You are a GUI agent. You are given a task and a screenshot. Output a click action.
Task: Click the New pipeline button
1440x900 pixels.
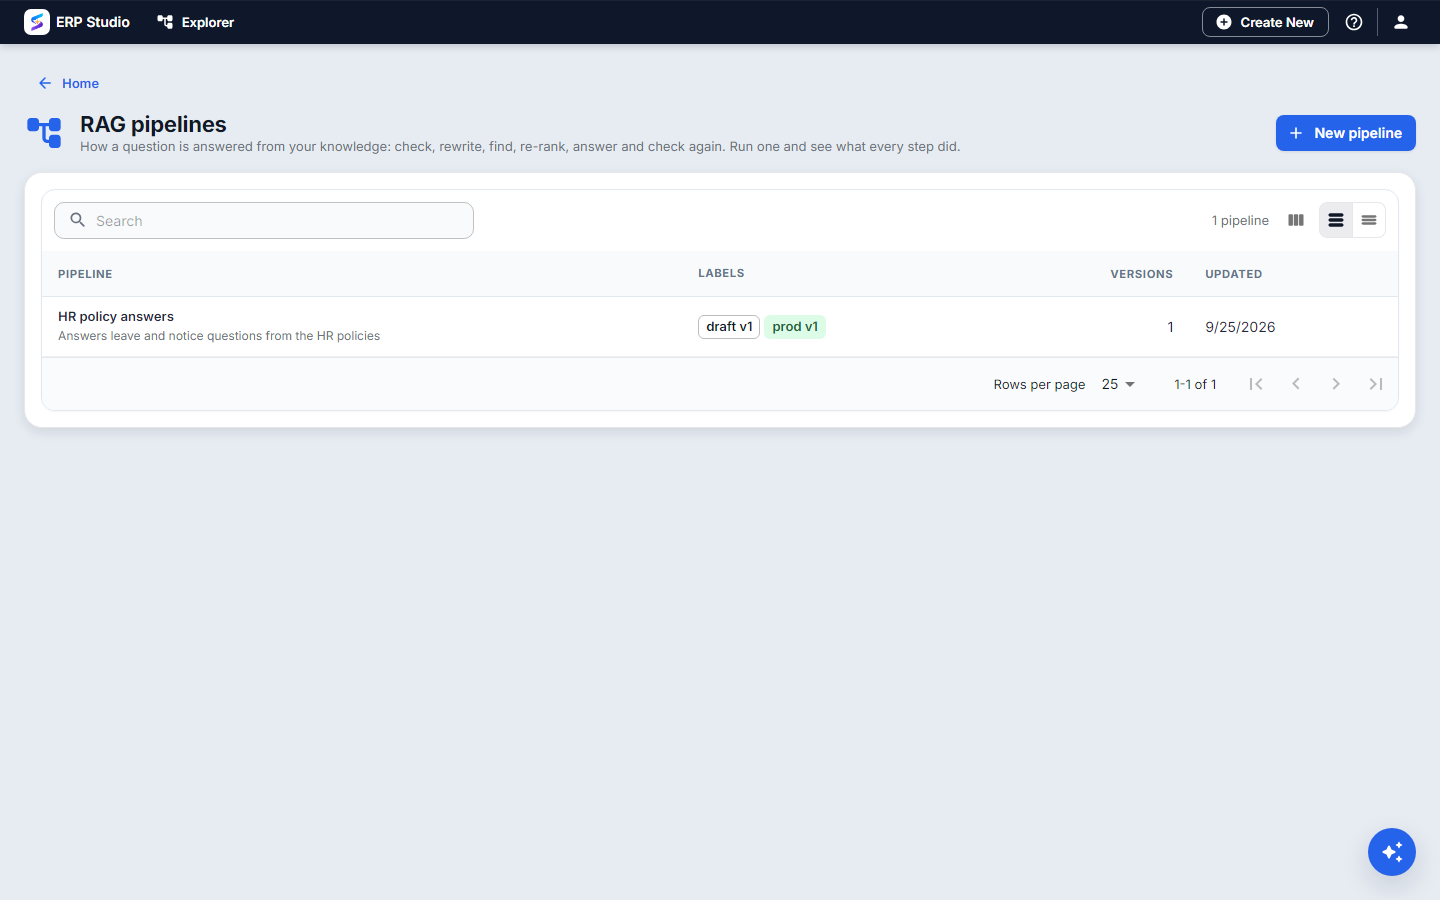(1346, 133)
